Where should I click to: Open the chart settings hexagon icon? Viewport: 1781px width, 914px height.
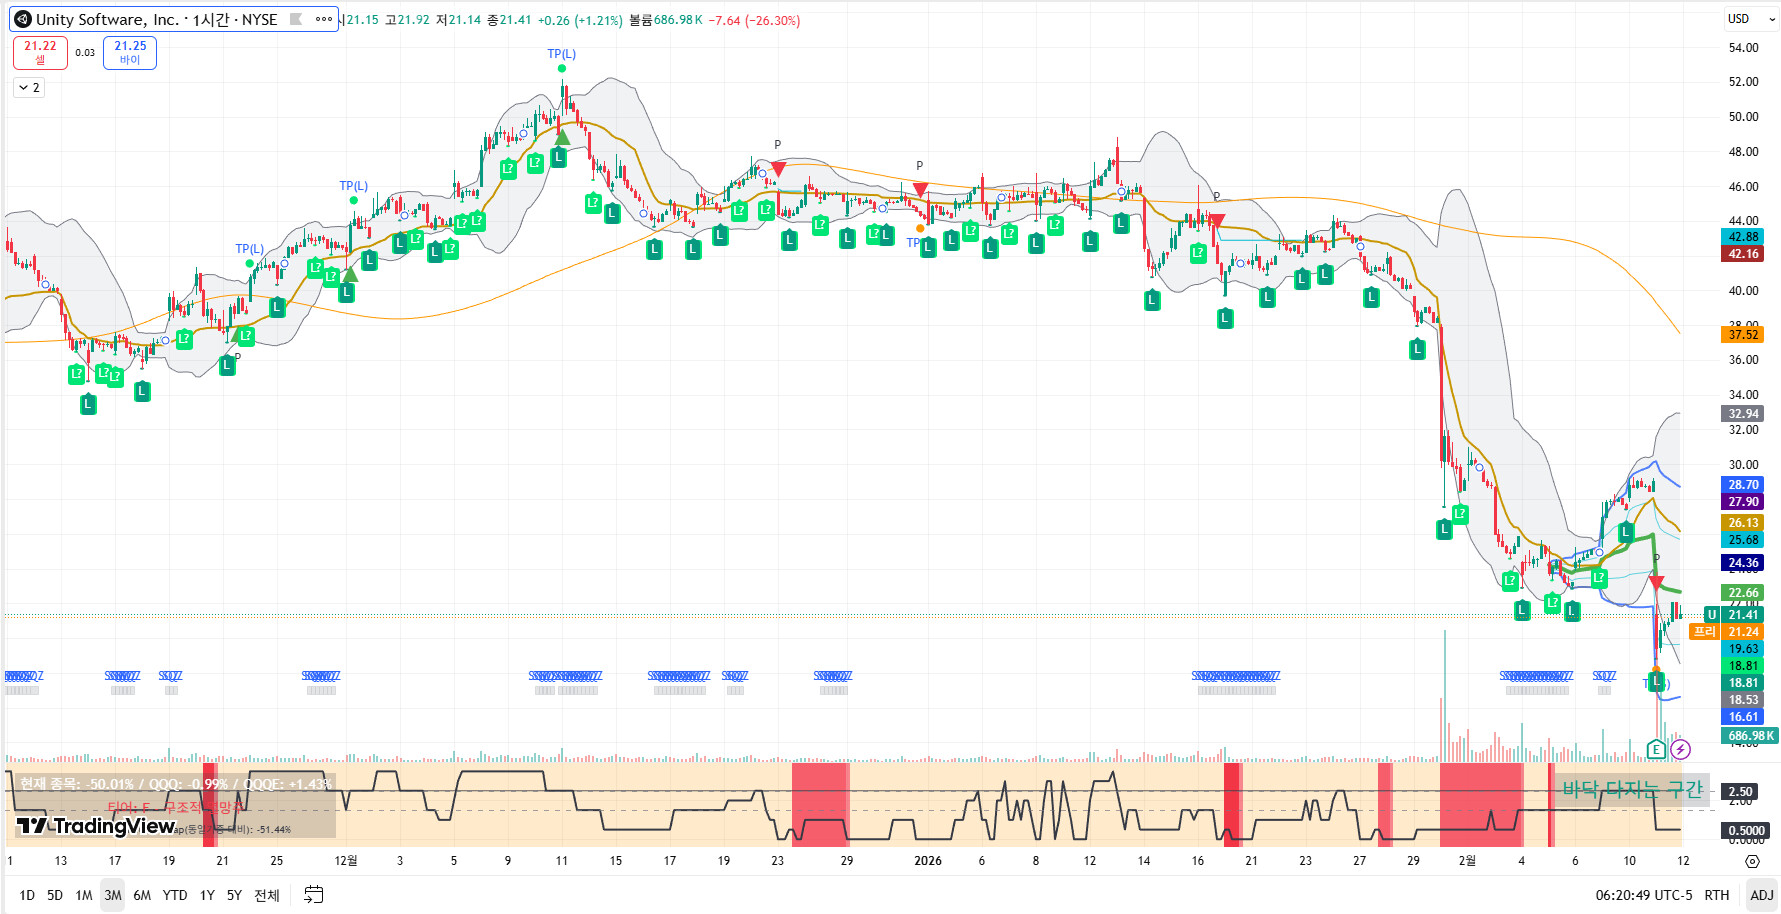(1752, 861)
